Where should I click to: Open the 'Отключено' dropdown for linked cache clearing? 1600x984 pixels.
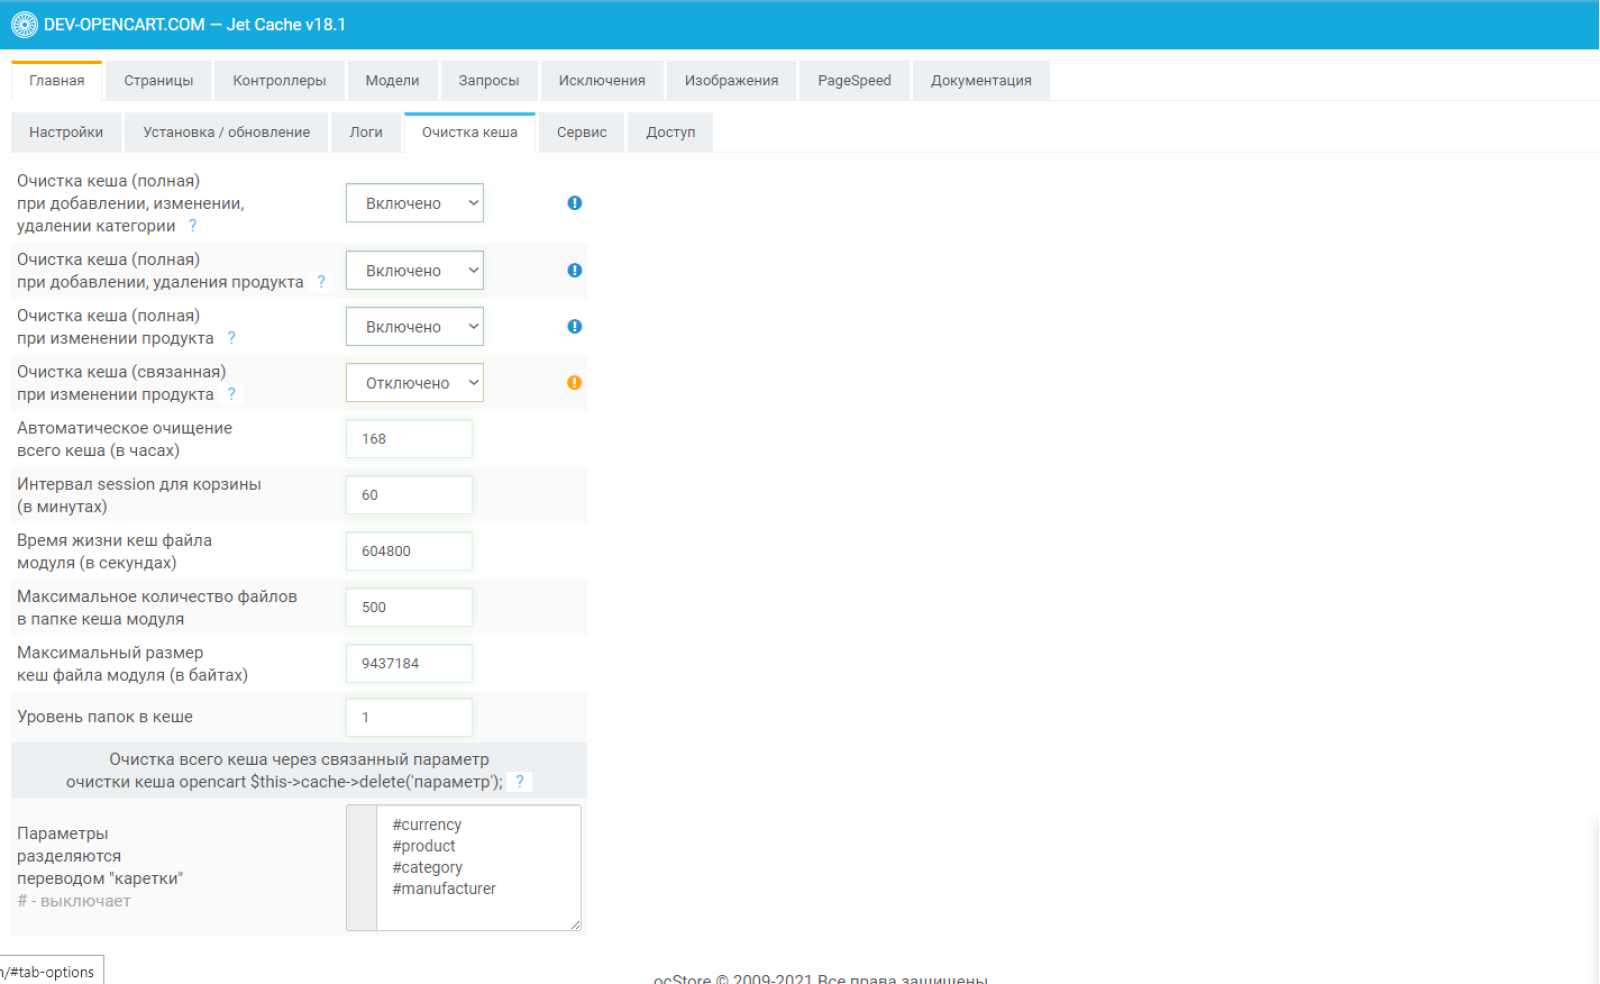(415, 382)
